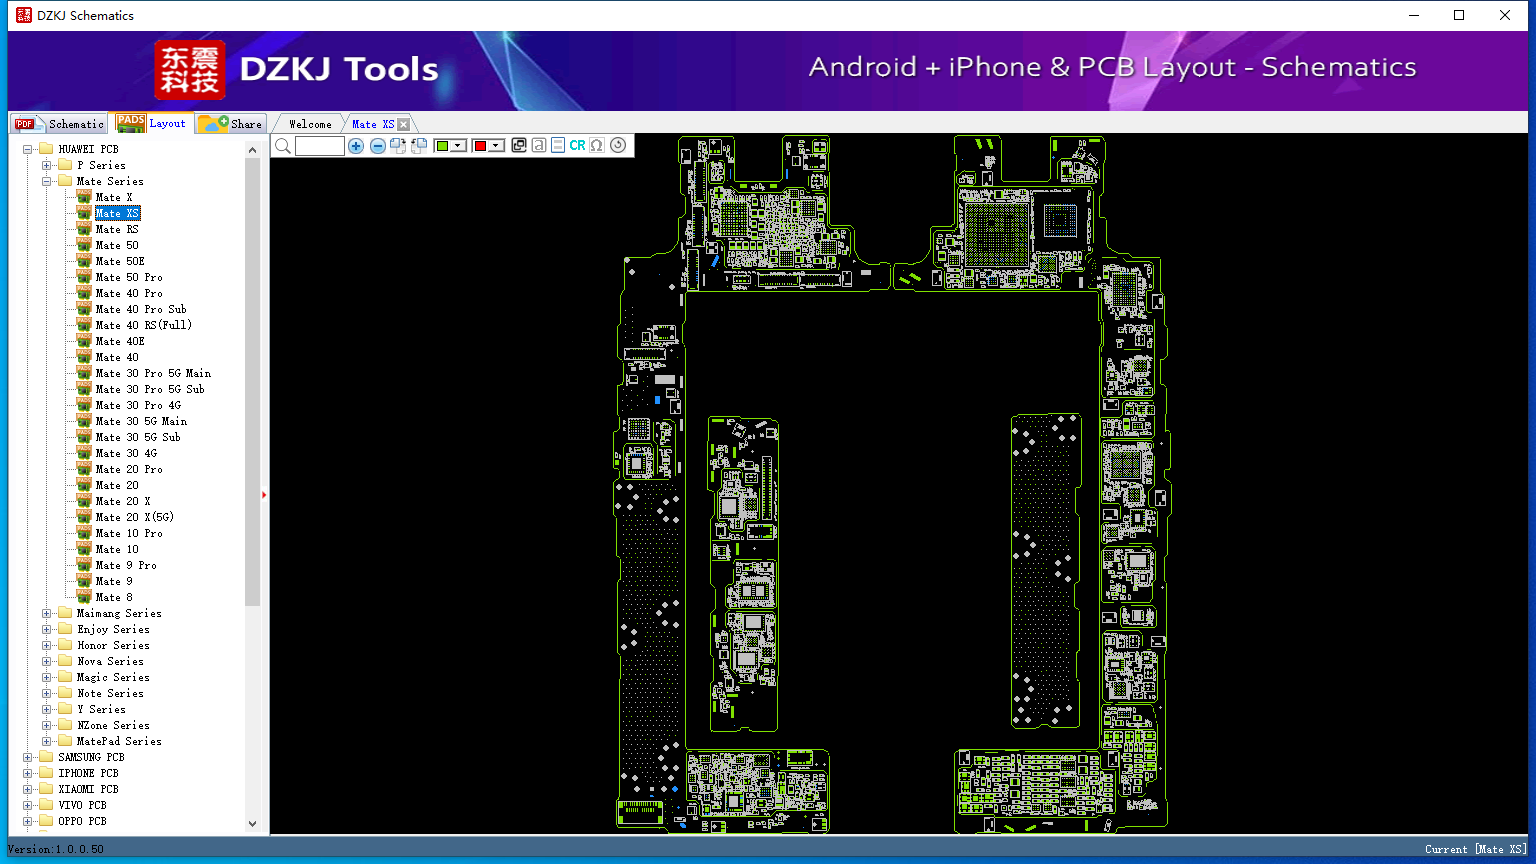Image resolution: width=1536 pixels, height=864 pixels.
Task: Click the green color swatch
Action: (442, 146)
